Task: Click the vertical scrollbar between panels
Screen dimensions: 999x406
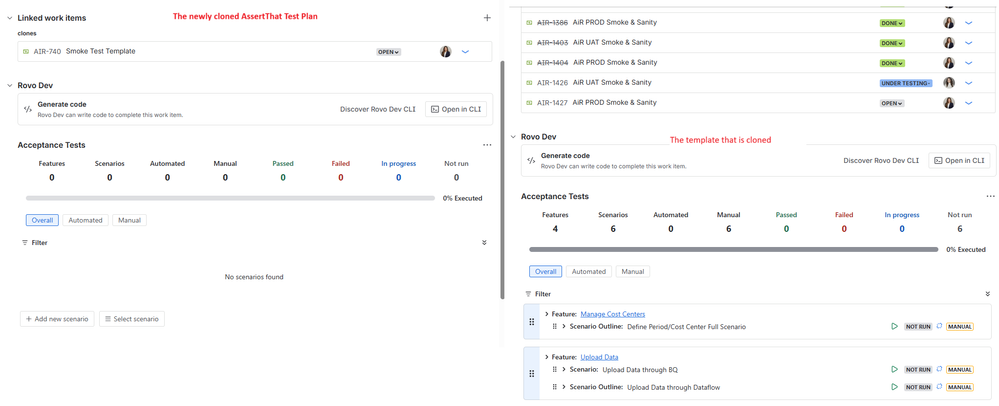Action: click(x=502, y=180)
